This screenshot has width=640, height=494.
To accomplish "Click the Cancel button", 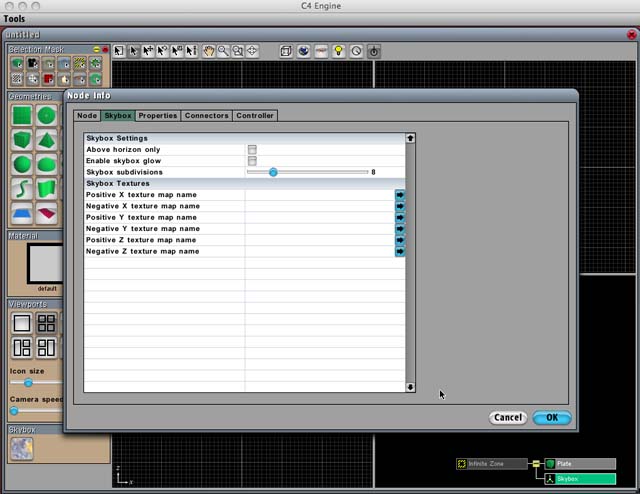I will click(508, 418).
